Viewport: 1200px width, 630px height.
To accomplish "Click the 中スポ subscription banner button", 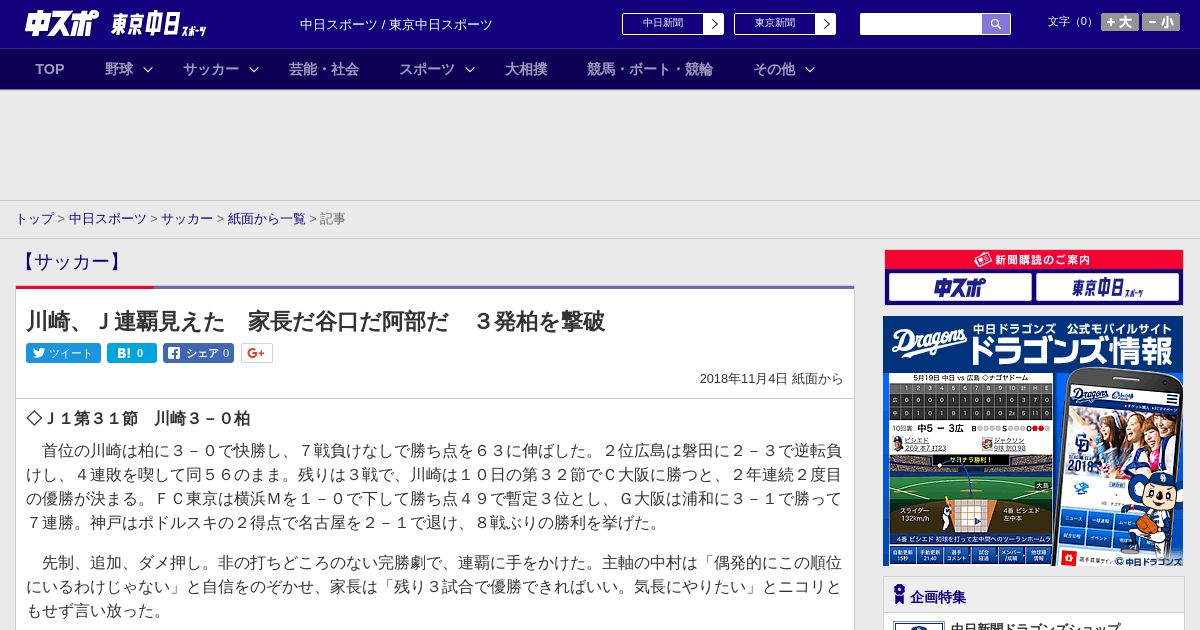I will (959, 288).
